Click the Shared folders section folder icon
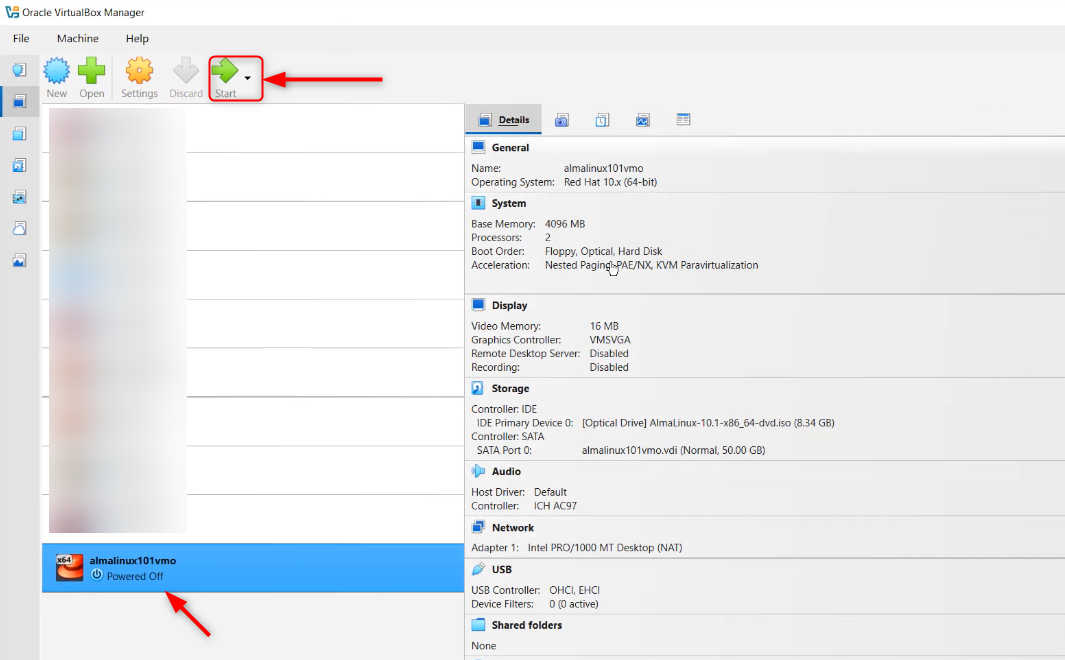 478,625
